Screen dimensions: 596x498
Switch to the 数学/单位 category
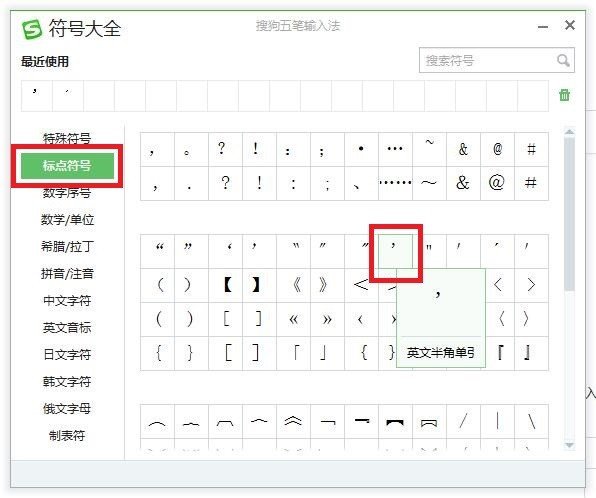pos(67,220)
